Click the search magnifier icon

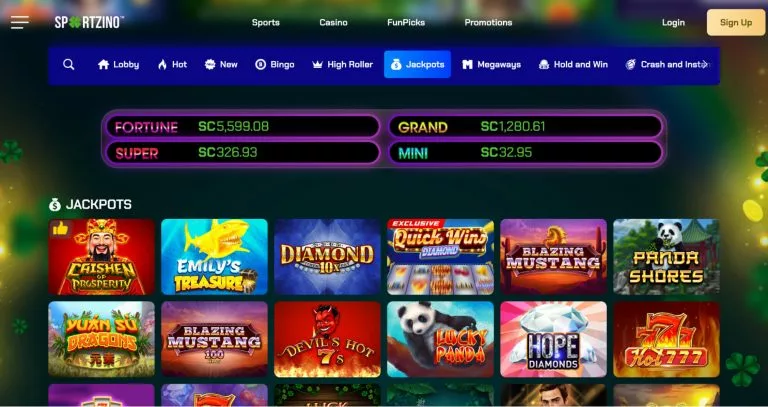pos(69,65)
